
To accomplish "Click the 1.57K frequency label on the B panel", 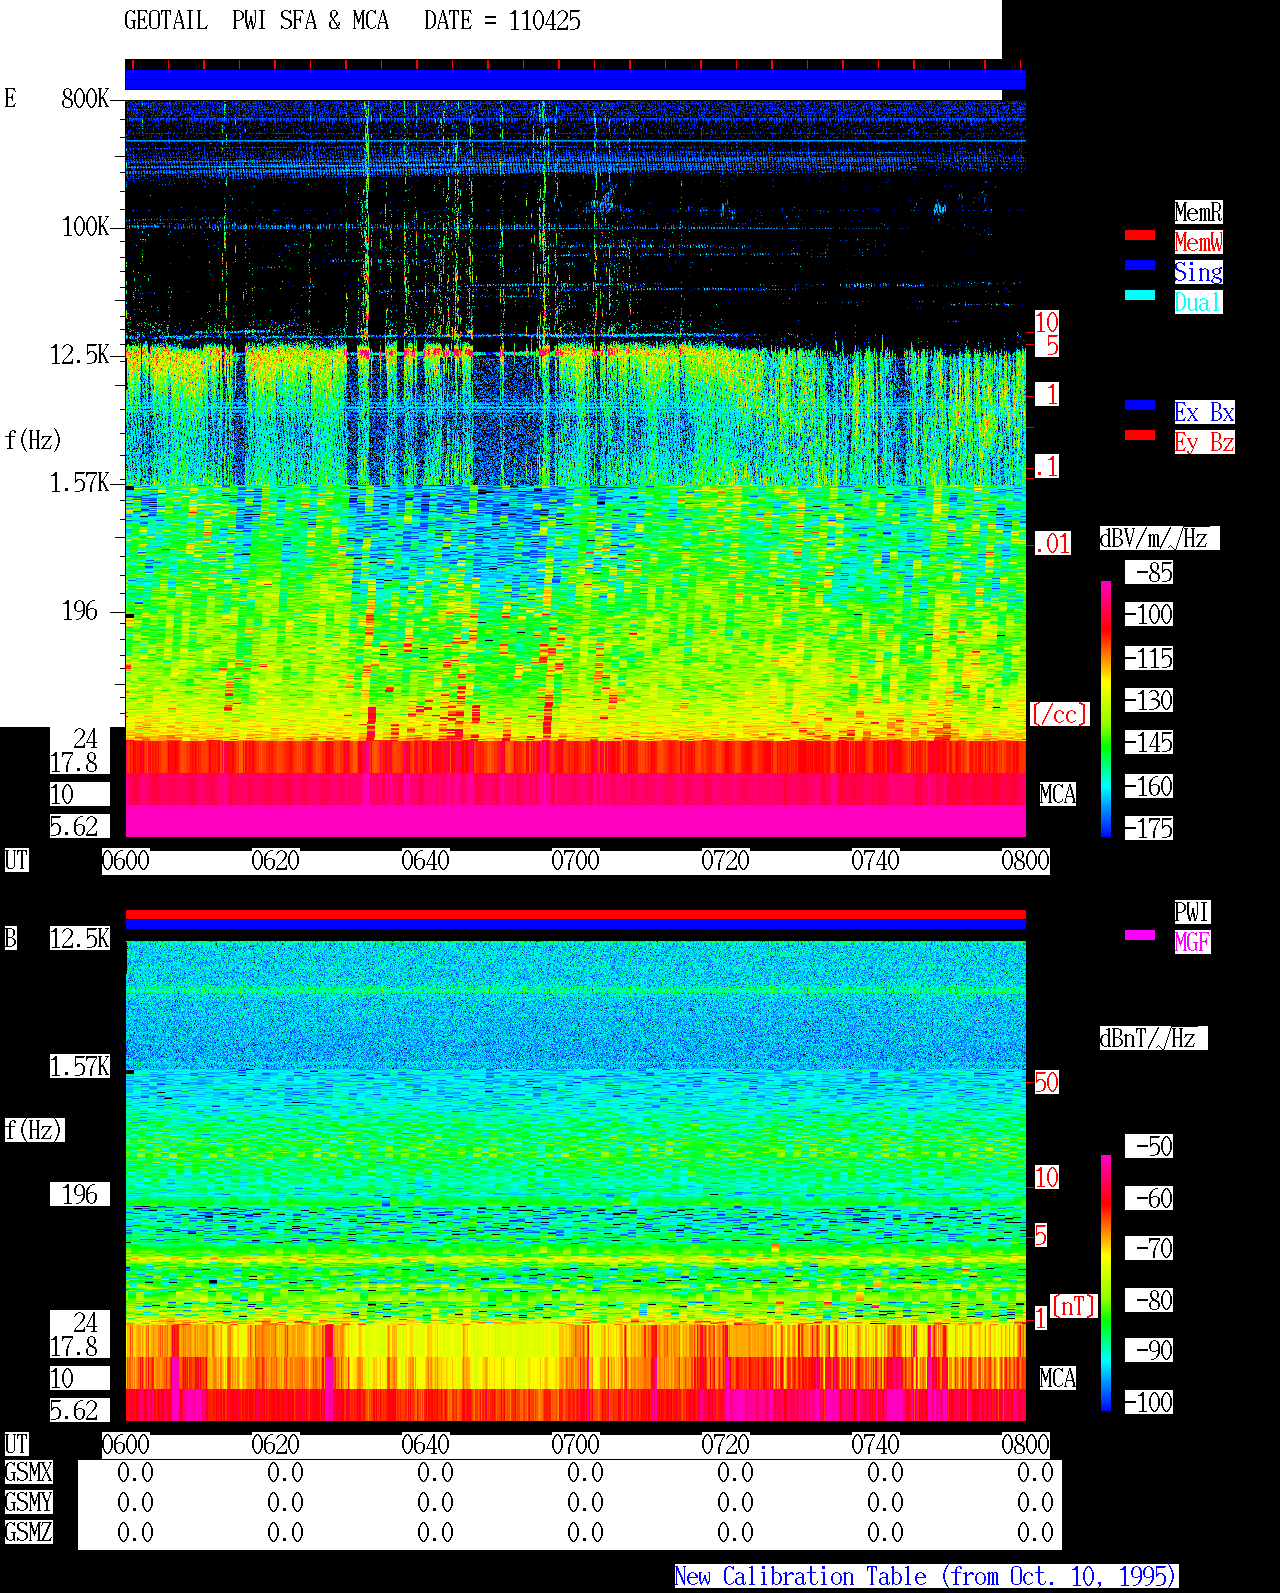I will (x=80, y=1067).
